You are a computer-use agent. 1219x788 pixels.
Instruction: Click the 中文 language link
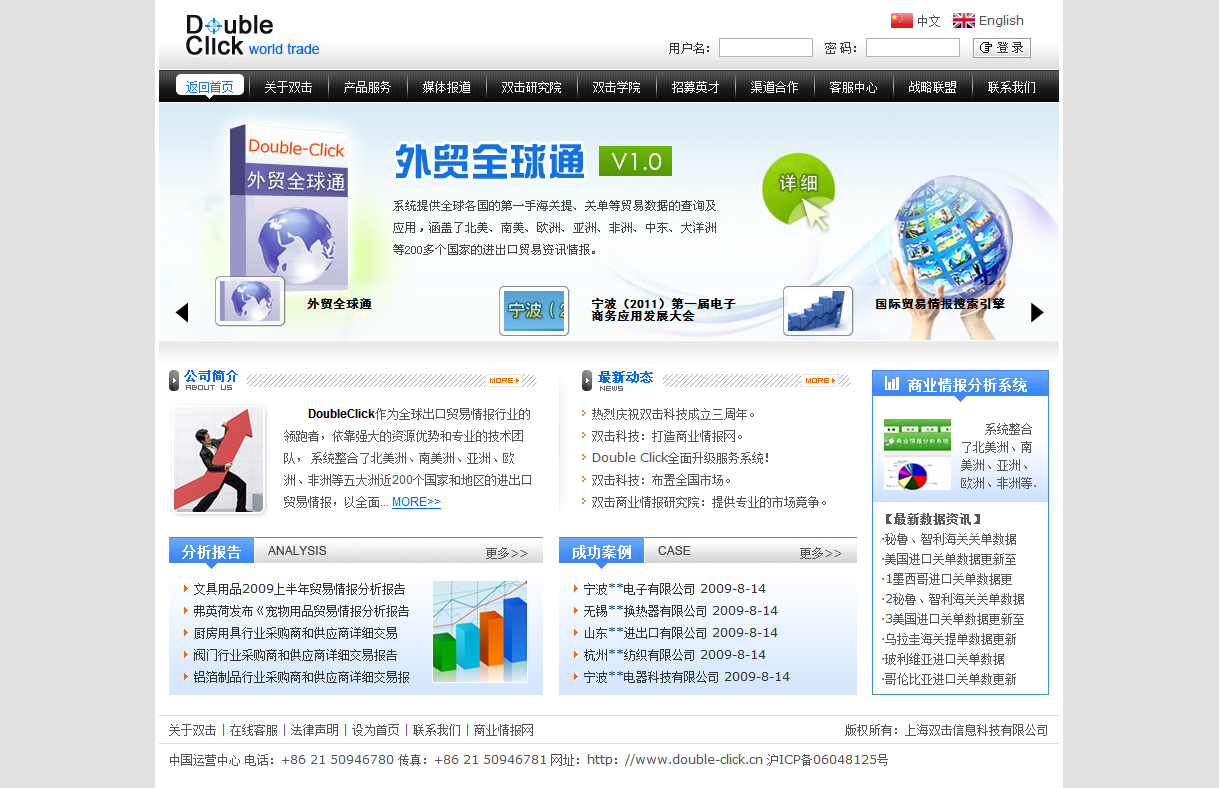929,21
